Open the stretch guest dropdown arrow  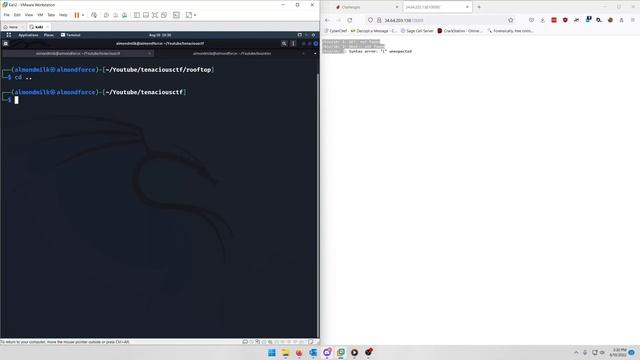click(x=195, y=15)
